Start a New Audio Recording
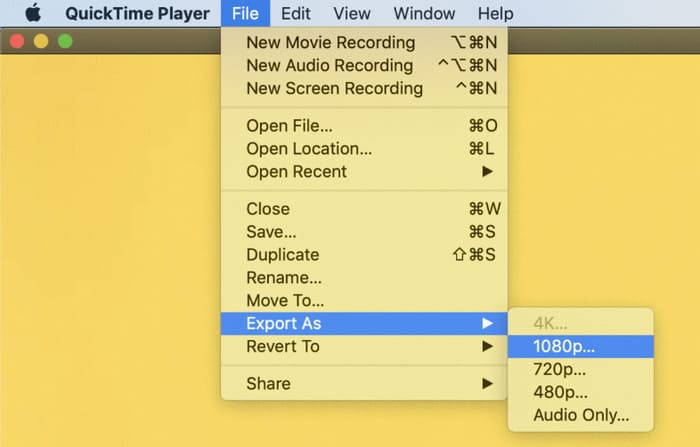 pos(364,65)
